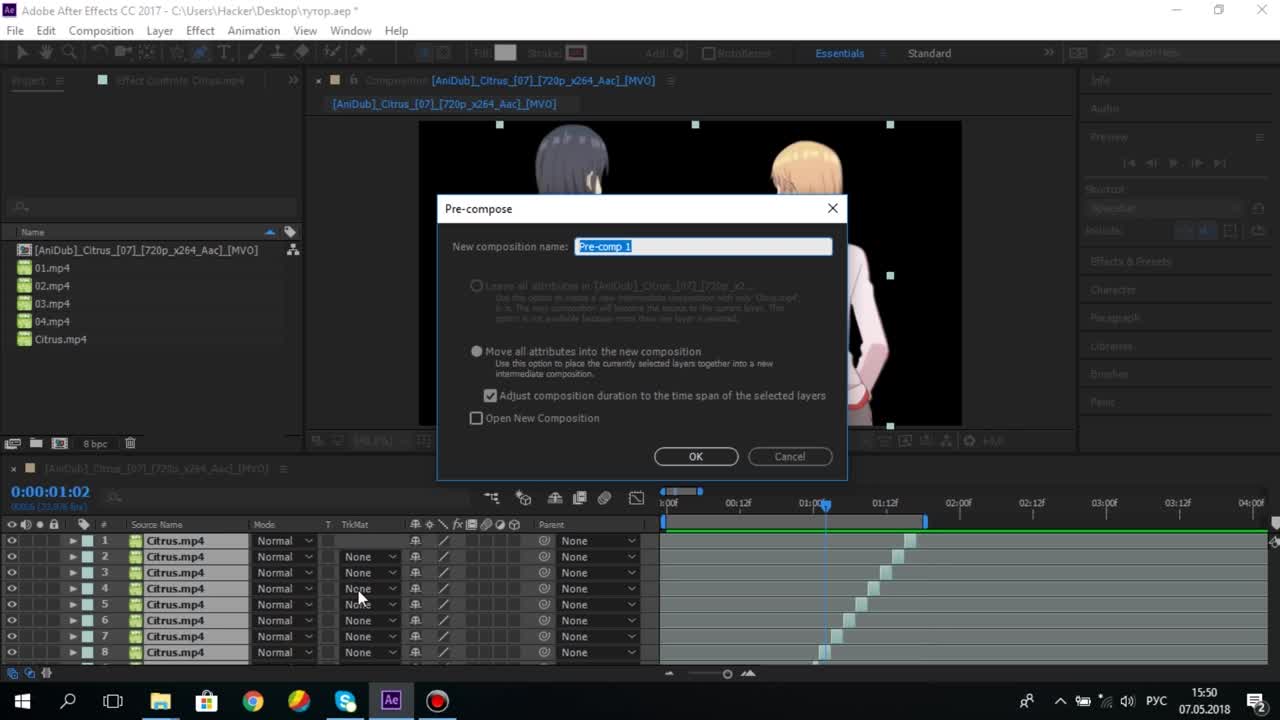The height and width of the screenshot is (720, 1280).
Task: Open After Effects from the taskbar
Action: click(x=391, y=701)
